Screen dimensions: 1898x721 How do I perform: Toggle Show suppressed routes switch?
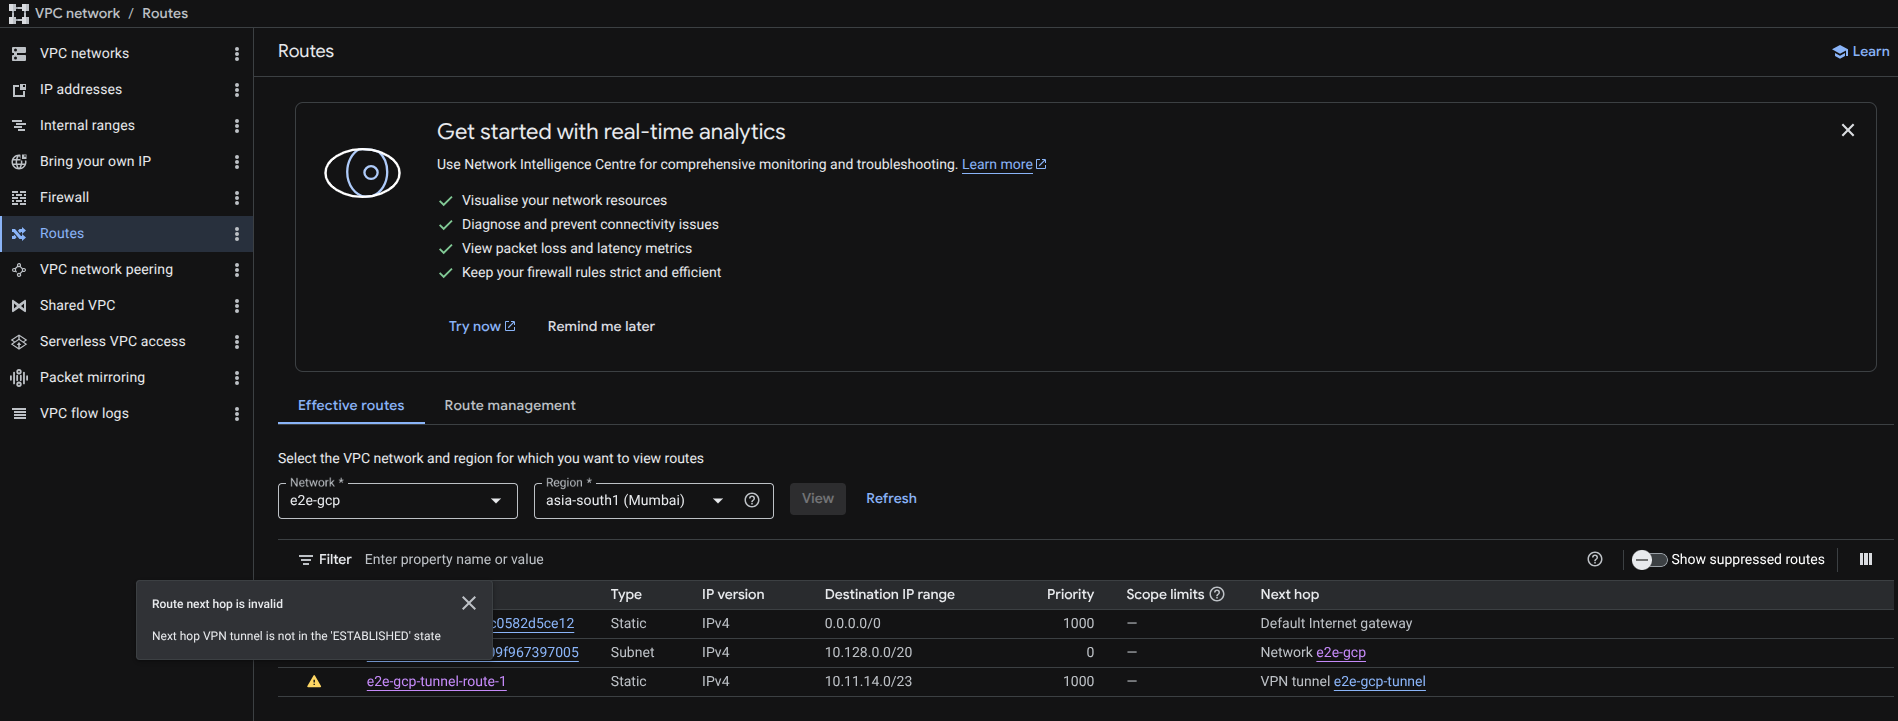pyautogui.click(x=1649, y=560)
